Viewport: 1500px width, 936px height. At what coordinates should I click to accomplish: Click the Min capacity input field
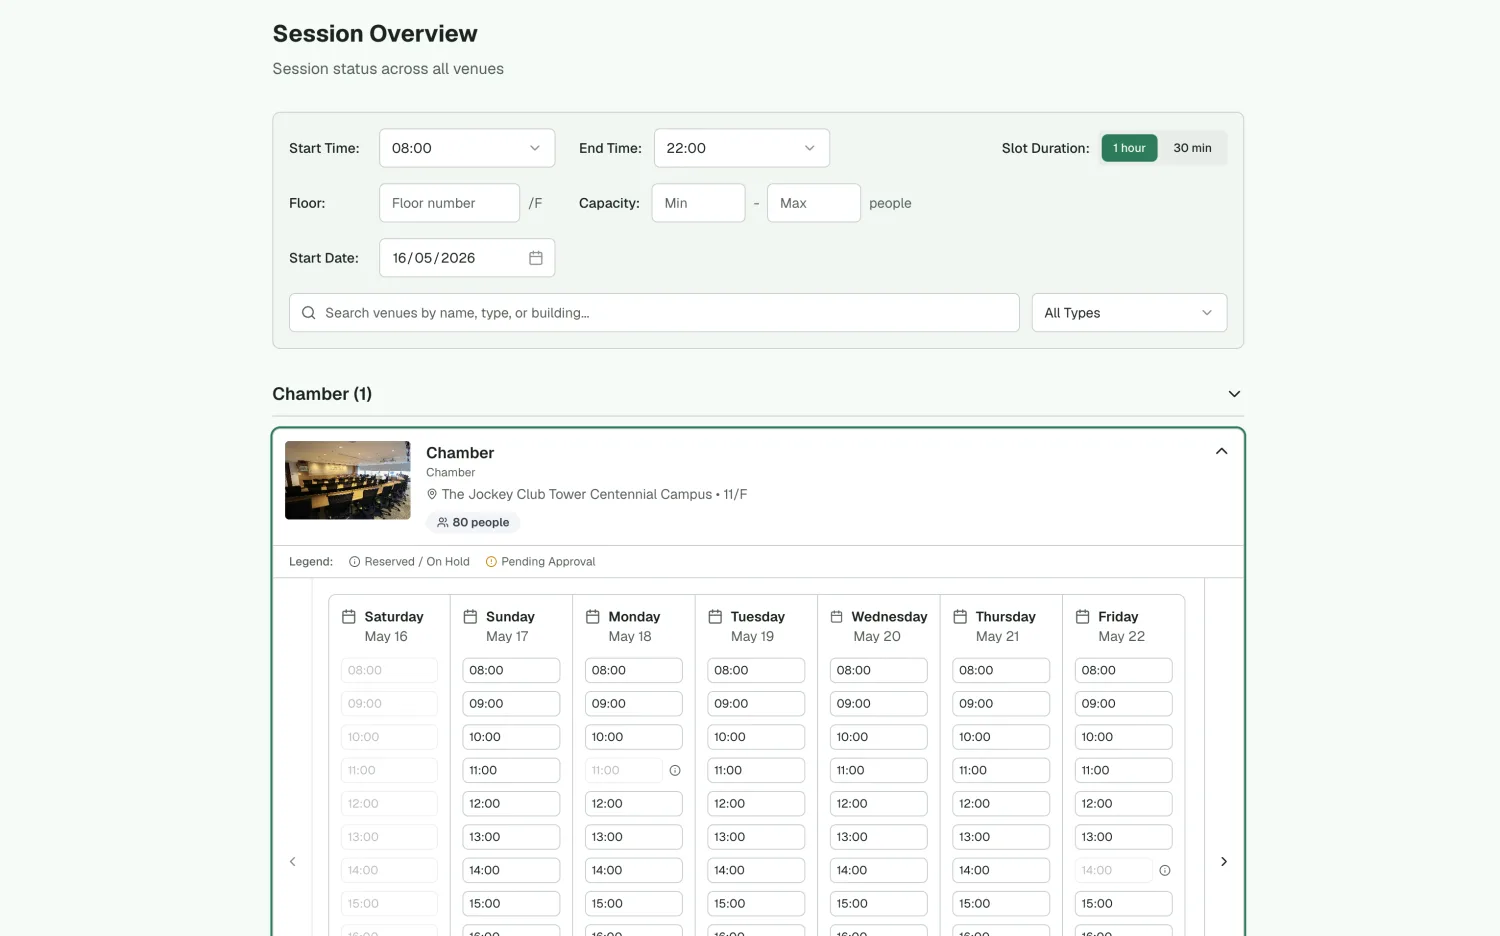698,203
